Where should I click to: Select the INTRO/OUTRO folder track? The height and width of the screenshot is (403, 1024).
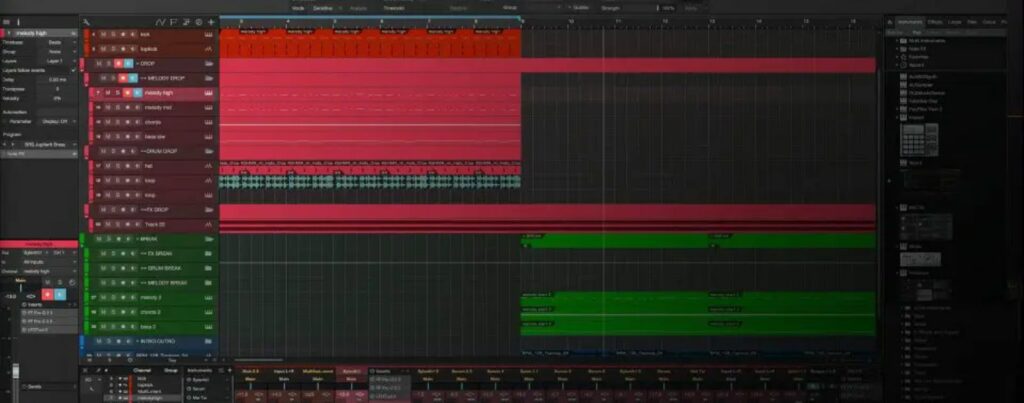tap(158, 341)
